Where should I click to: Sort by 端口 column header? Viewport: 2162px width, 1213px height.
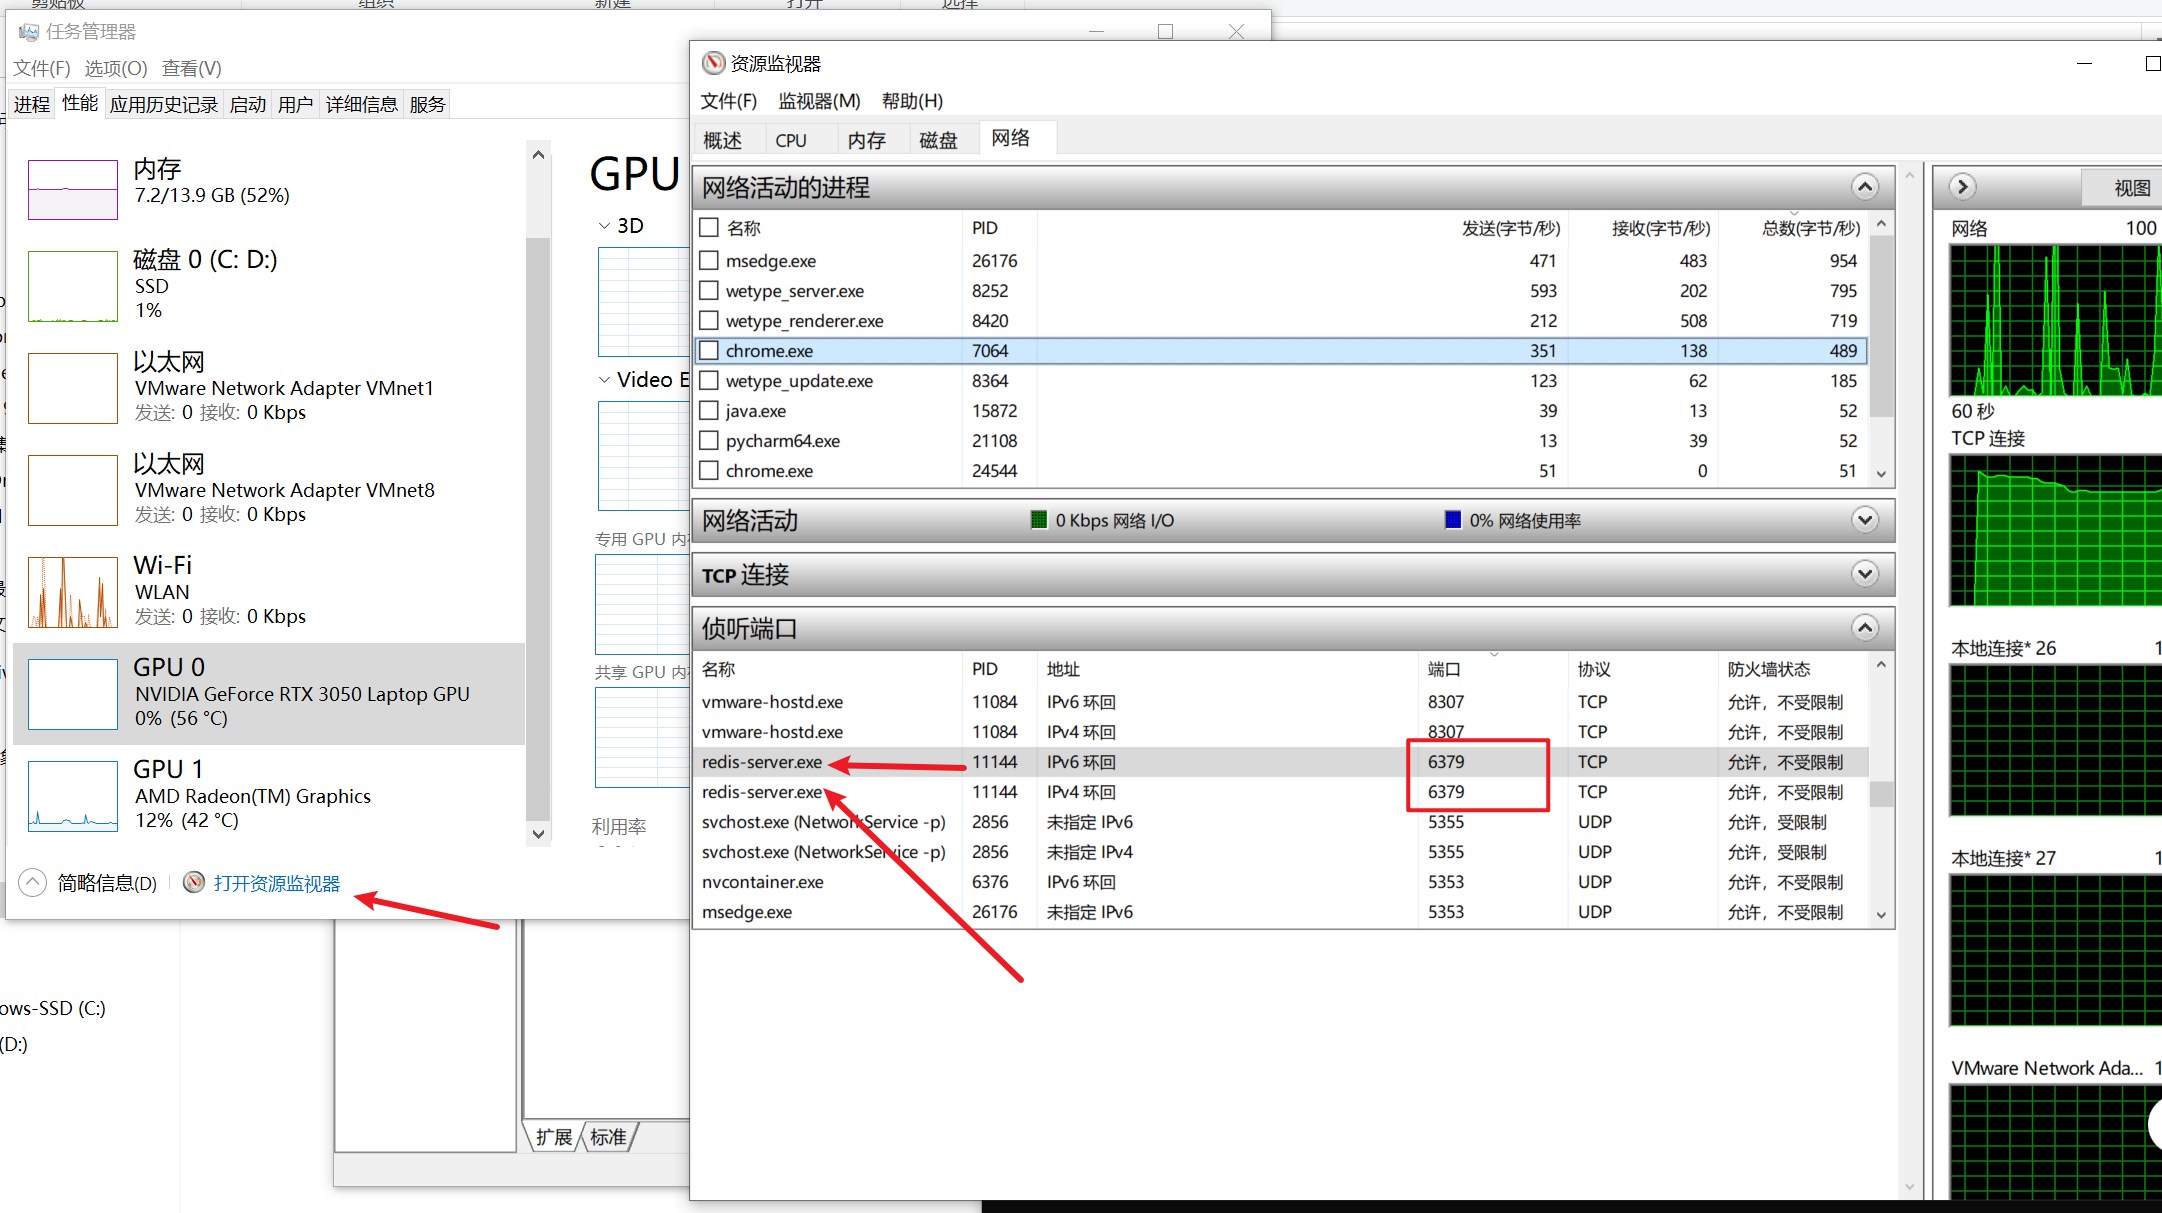(x=1444, y=669)
